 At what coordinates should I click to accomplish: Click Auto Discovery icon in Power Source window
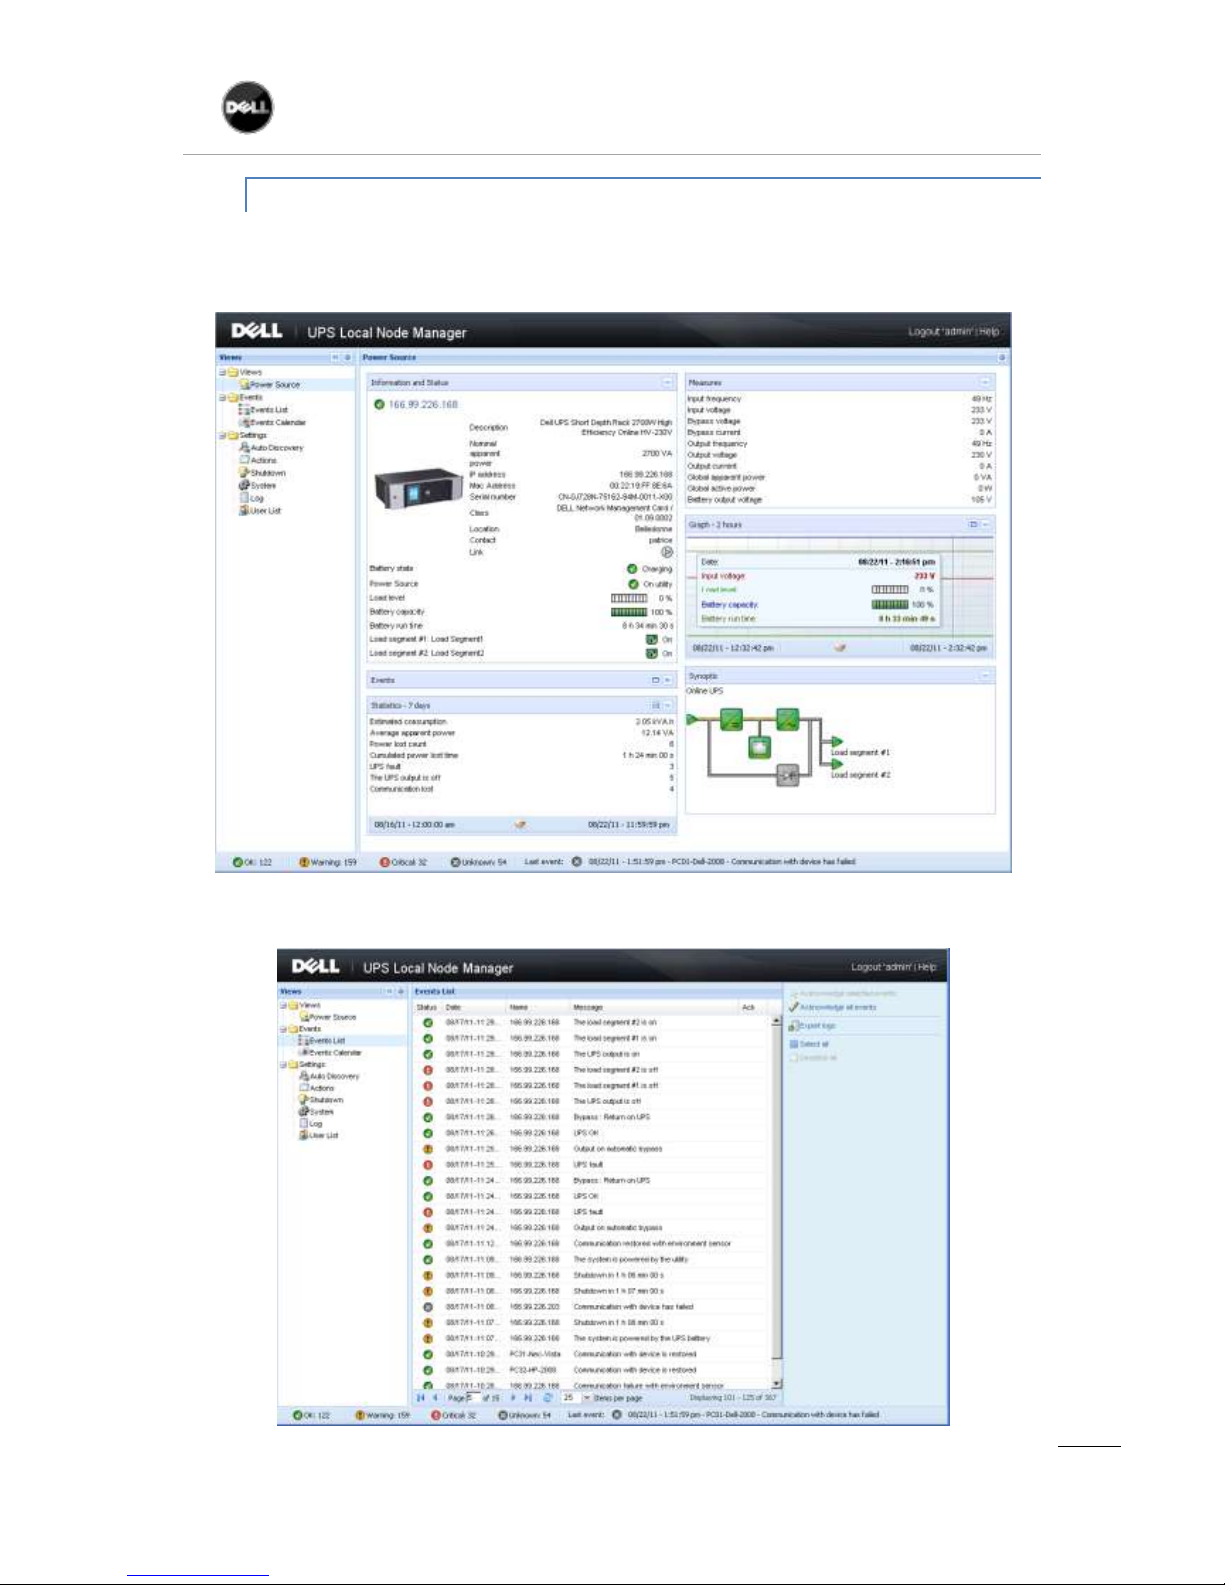coord(244,447)
